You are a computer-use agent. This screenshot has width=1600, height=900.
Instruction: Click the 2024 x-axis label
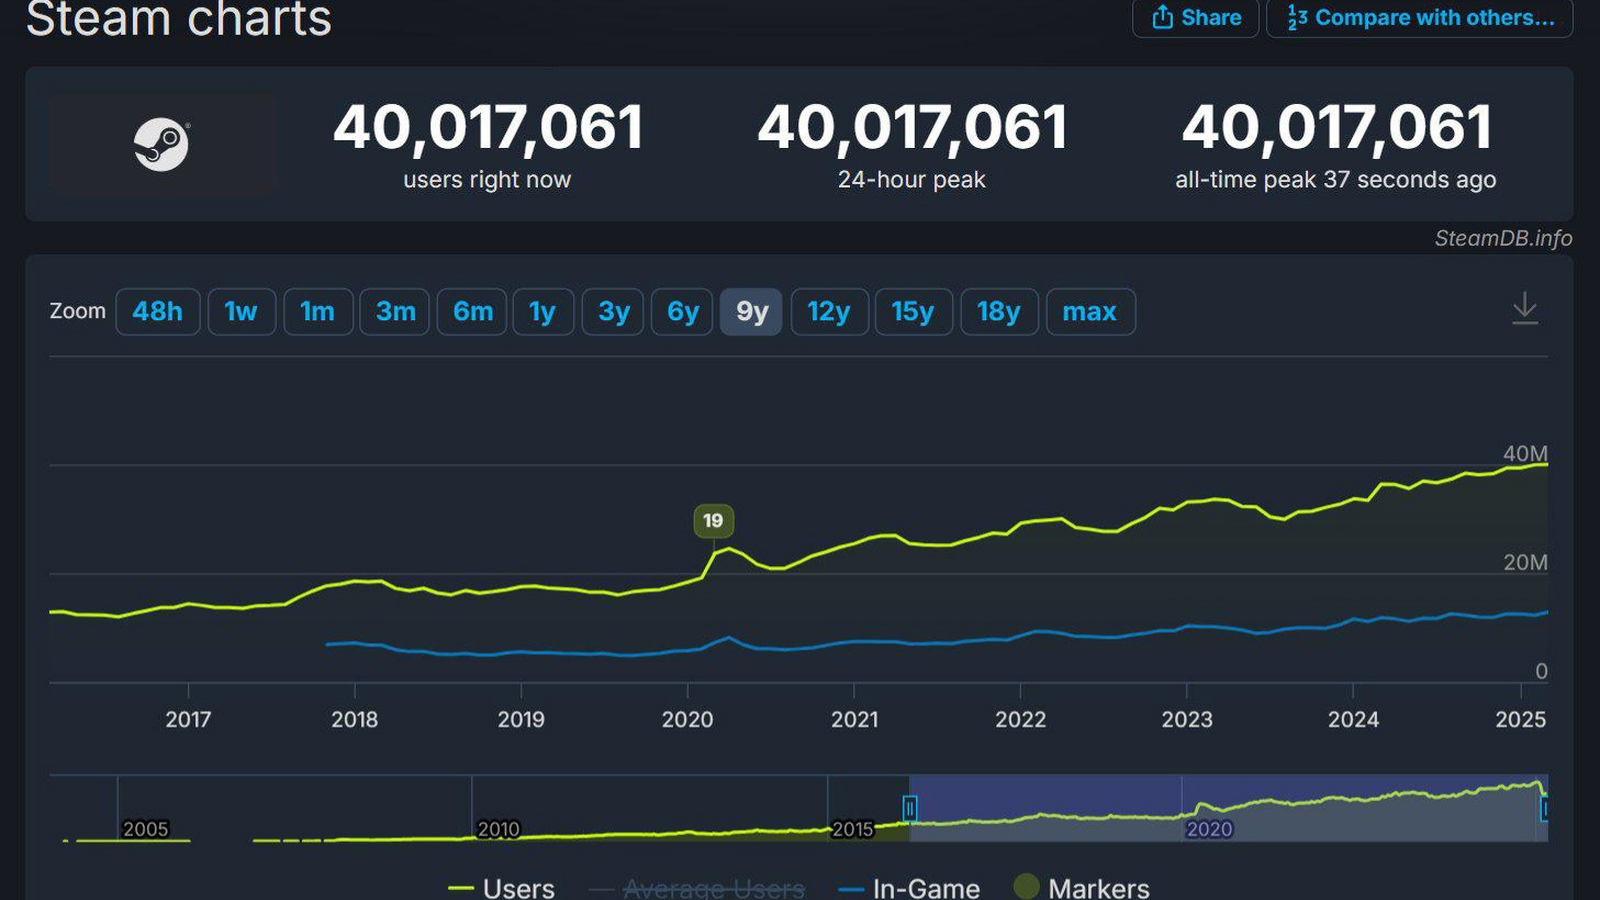[1353, 720]
